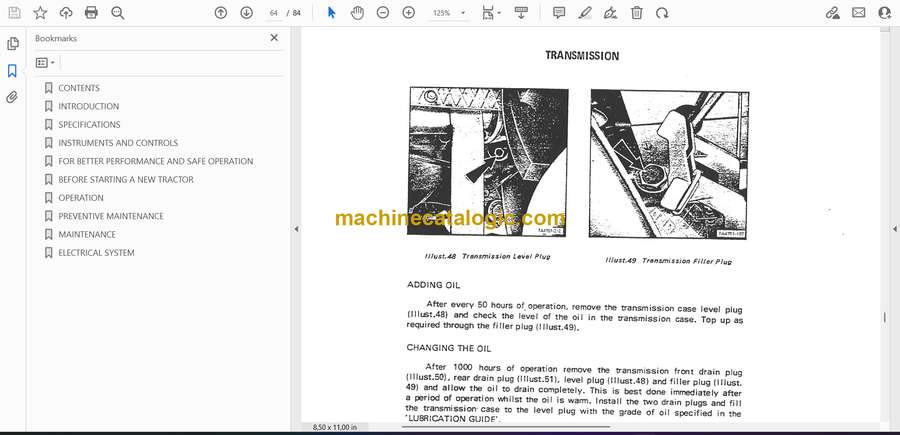The image size is (900, 435).
Task: Click the scrolling mode keyboard icon
Action: click(x=521, y=13)
